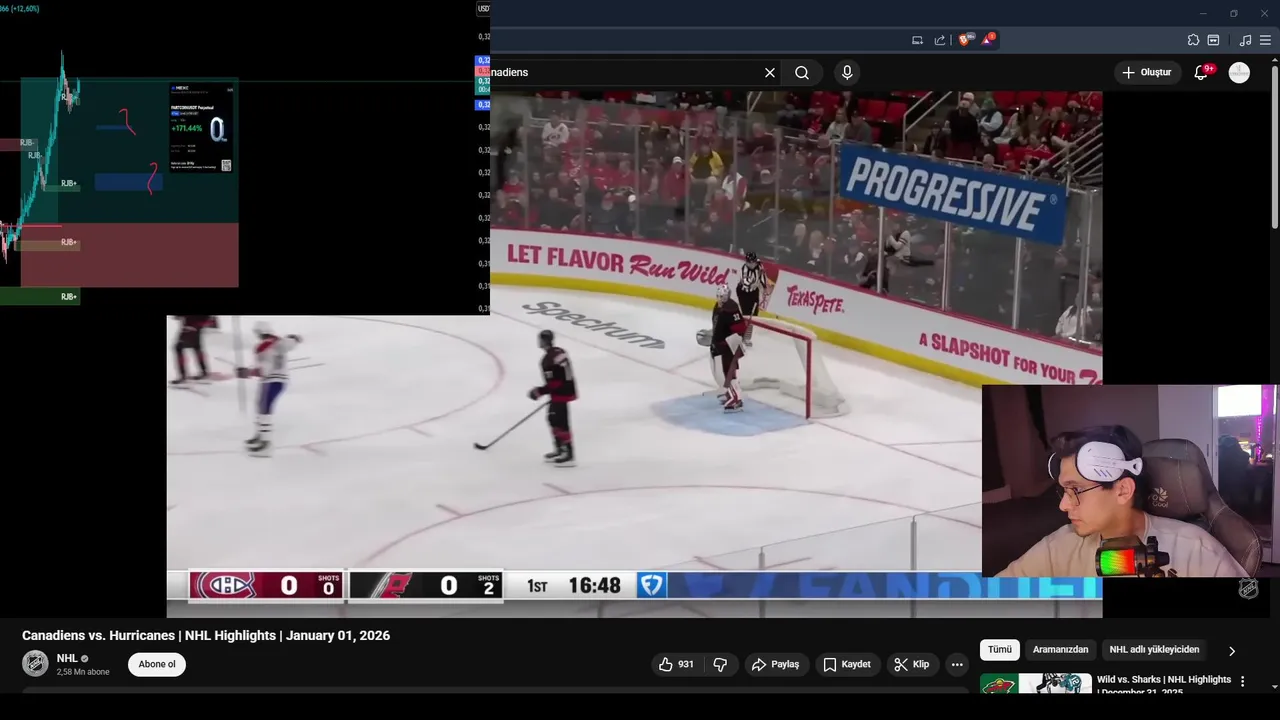Click the video title Canadiens vs. Hurricanes
The height and width of the screenshot is (720, 1280).
(206, 636)
